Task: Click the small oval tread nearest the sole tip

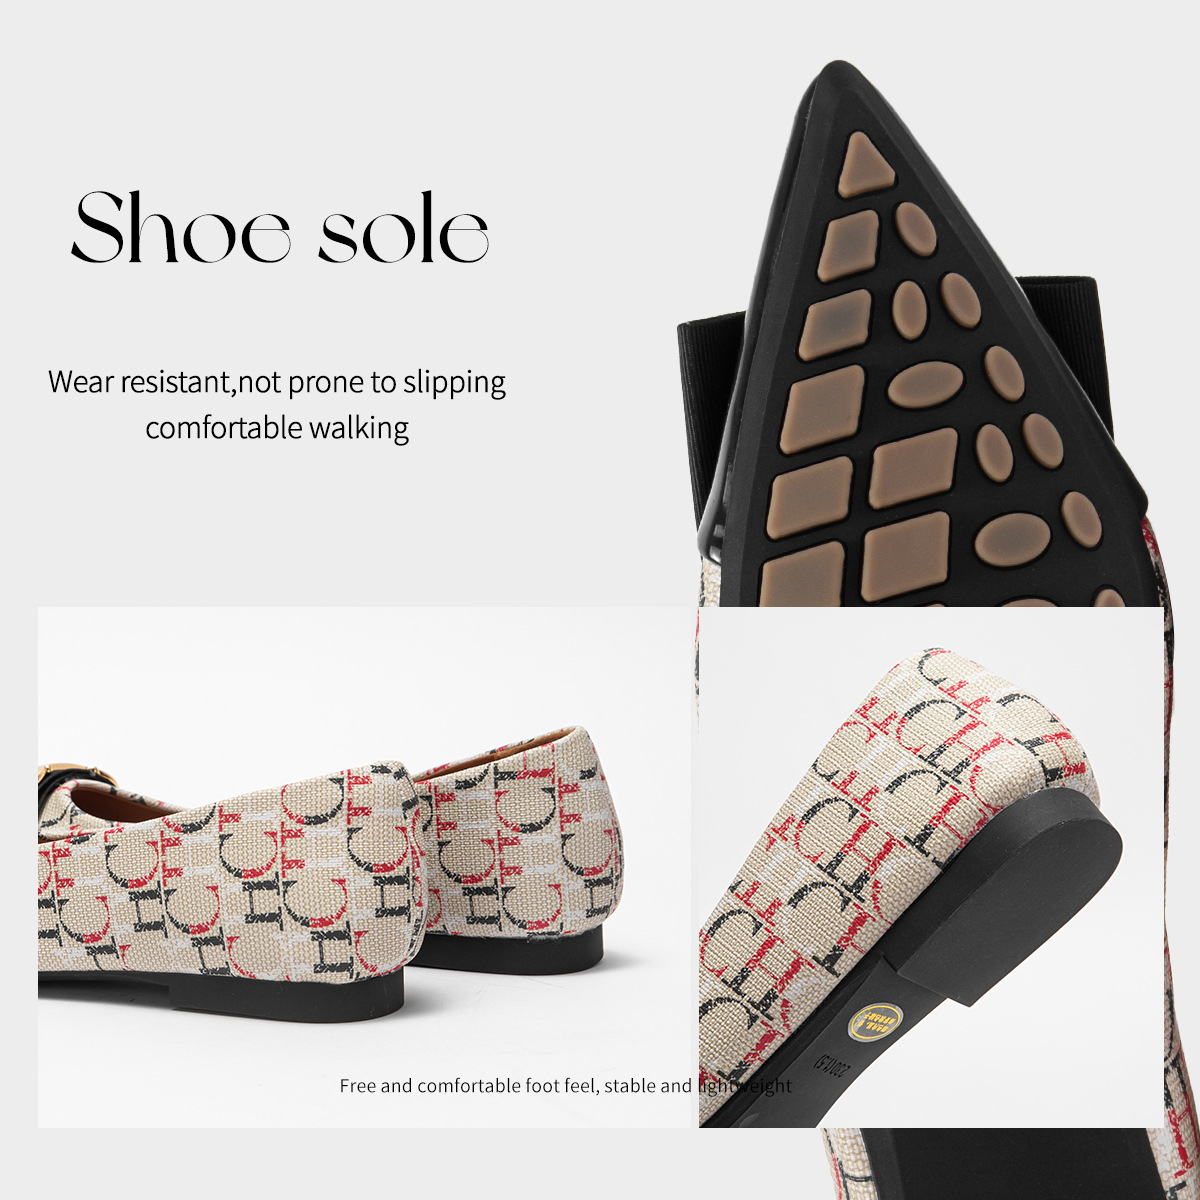Action: point(915,229)
